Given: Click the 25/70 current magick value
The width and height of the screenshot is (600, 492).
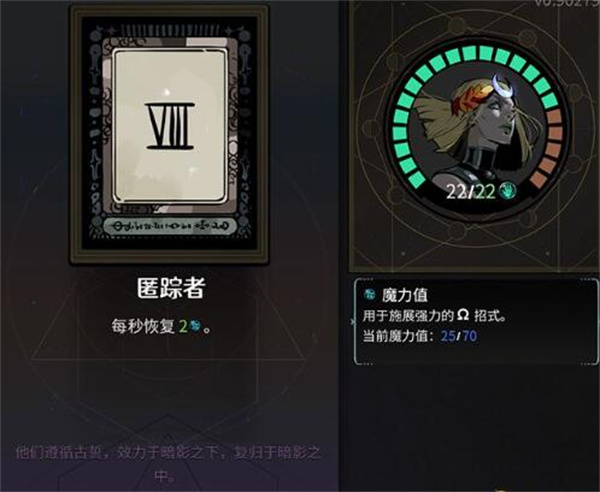Looking at the screenshot, I should (x=459, y=336).
